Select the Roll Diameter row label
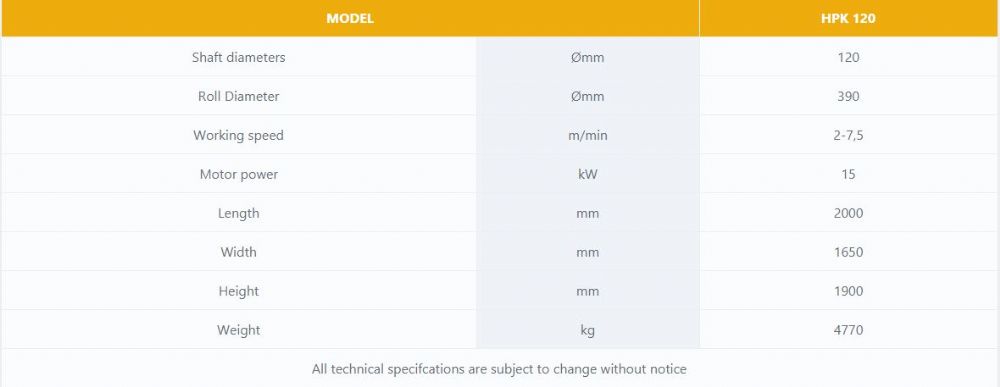Viewport: 1000px width, 387px height. [239, 96]
